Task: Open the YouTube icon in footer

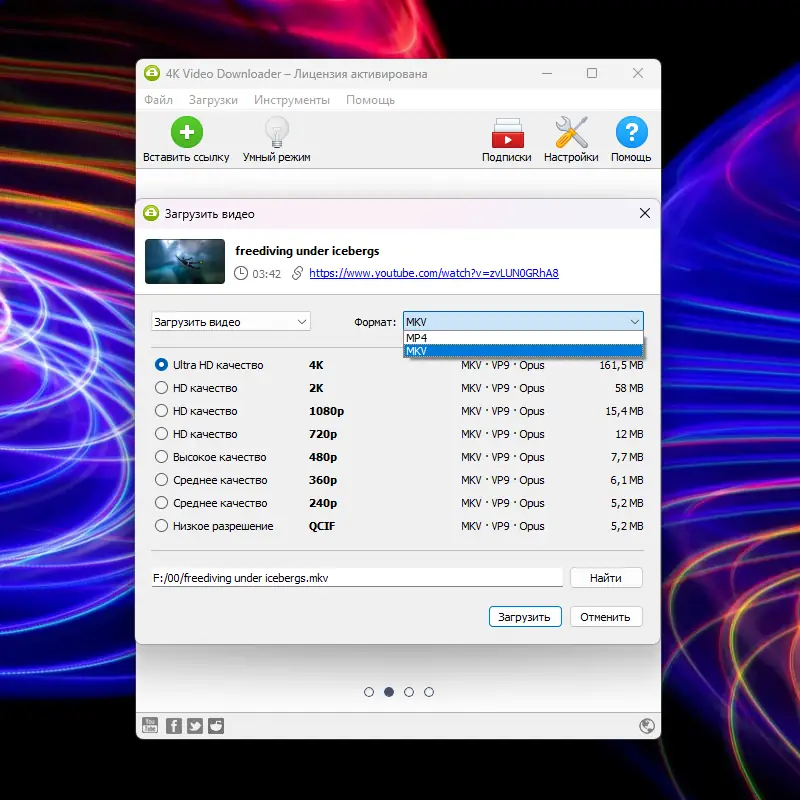Action: [x=150, y=725]
